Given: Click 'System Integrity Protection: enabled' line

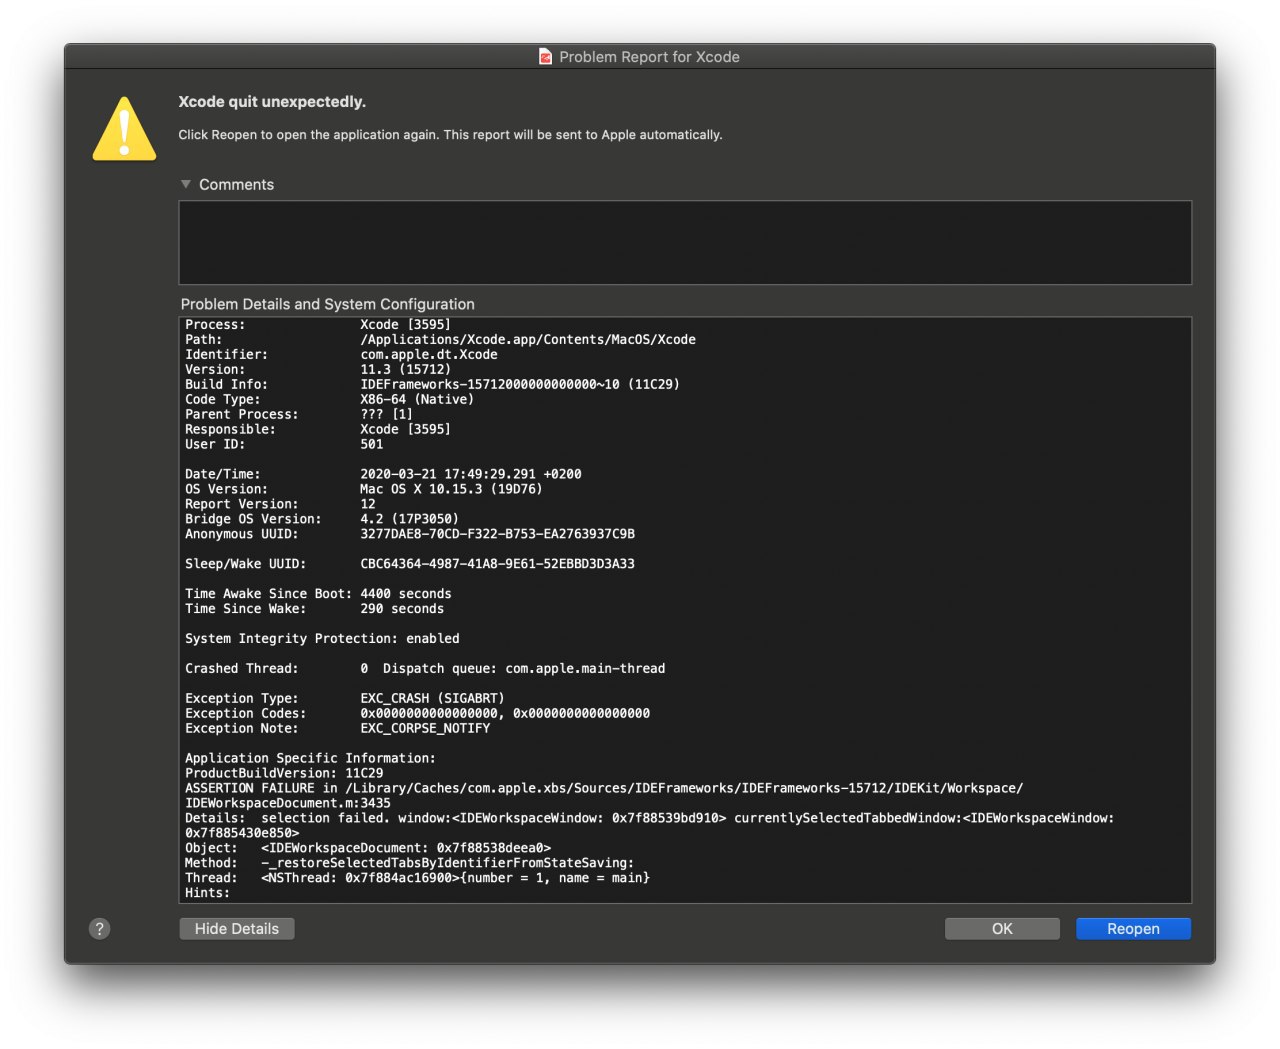Looking at the screenshot, I should click(322, 640).
